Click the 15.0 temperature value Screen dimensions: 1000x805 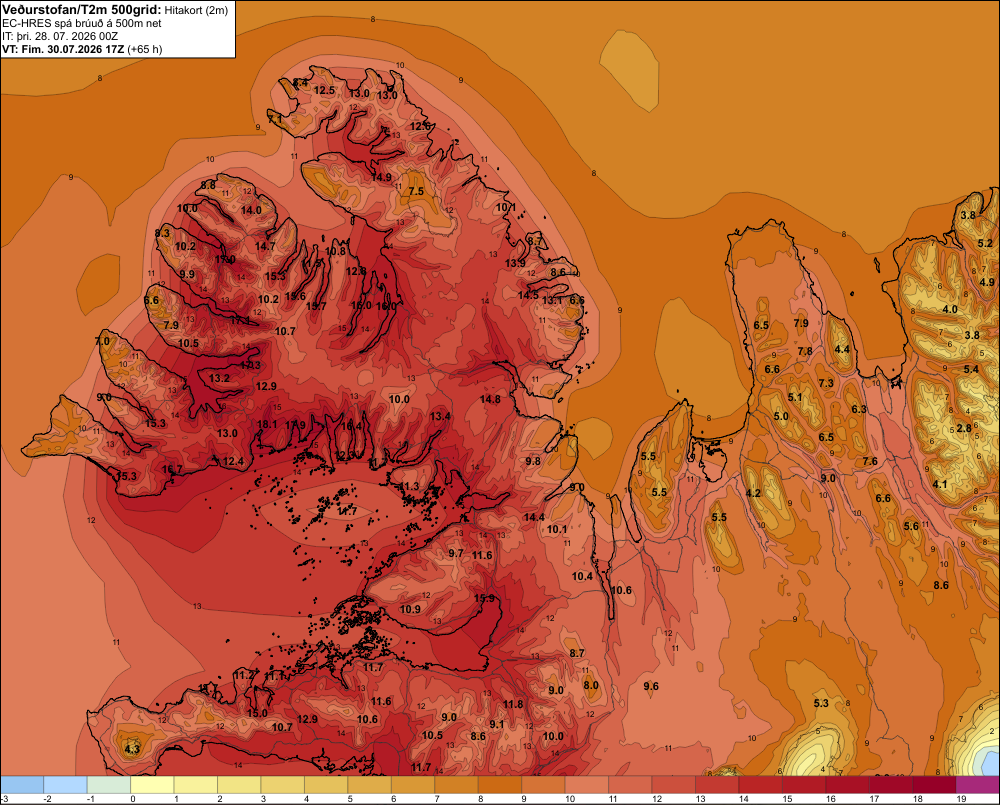(x=257, y=713)
